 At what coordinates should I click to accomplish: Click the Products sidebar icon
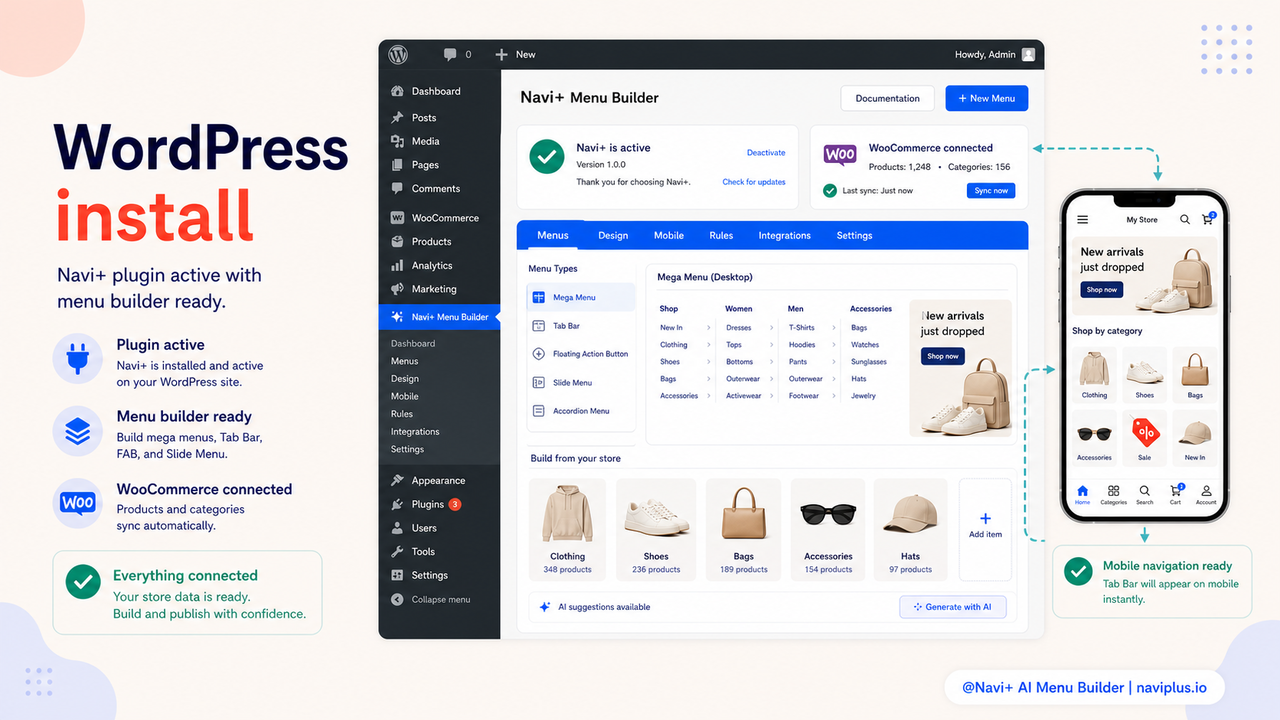[x=397, y=241]
